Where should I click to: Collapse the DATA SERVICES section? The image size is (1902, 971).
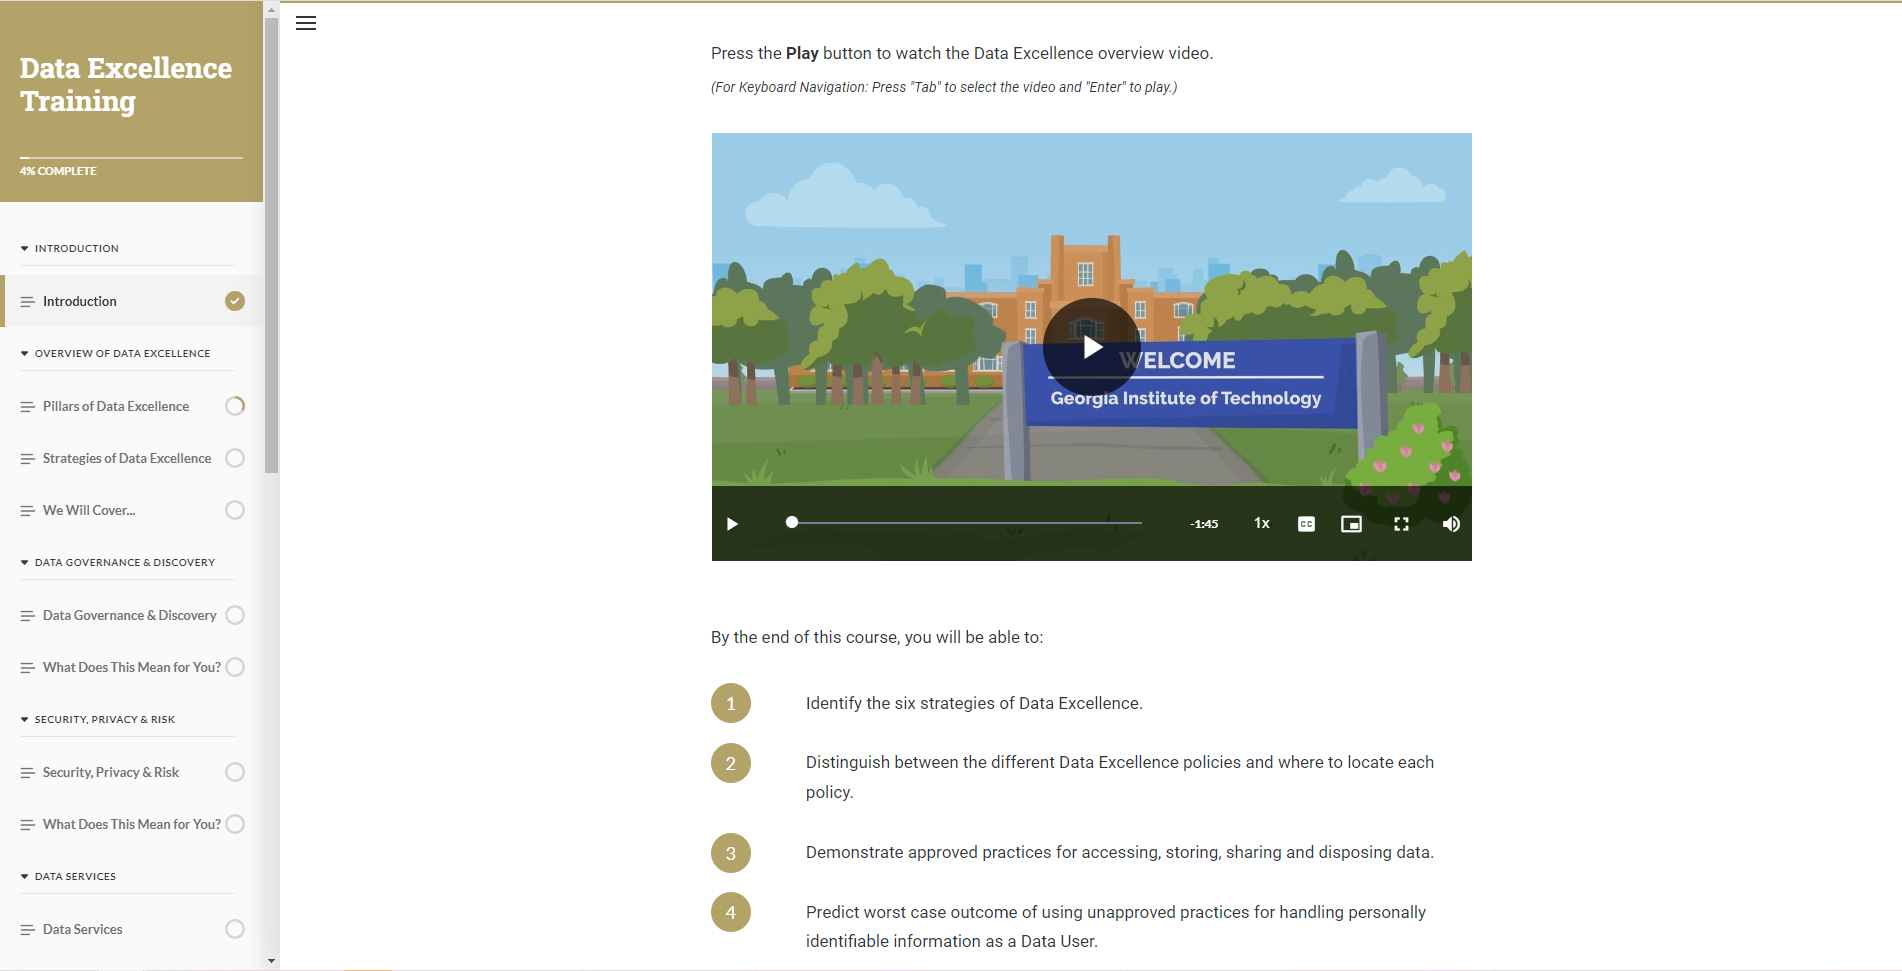68,876
